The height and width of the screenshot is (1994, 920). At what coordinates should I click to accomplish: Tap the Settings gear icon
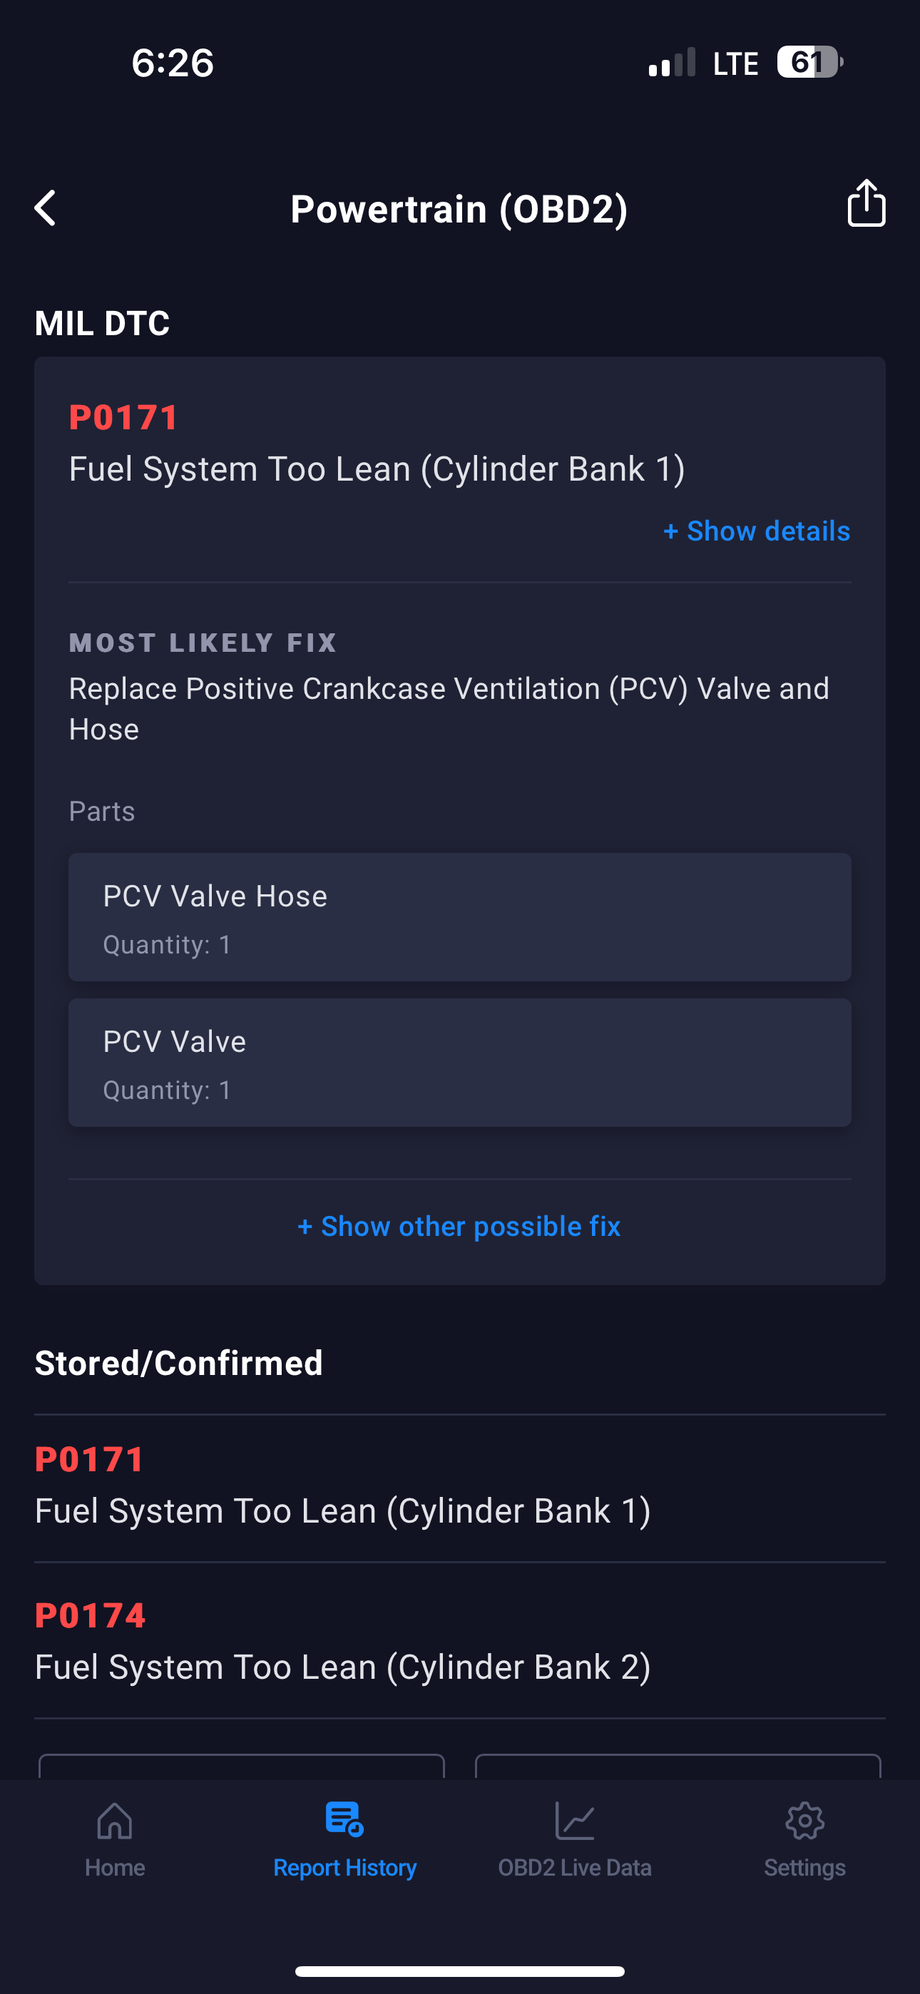point(805,1822)
